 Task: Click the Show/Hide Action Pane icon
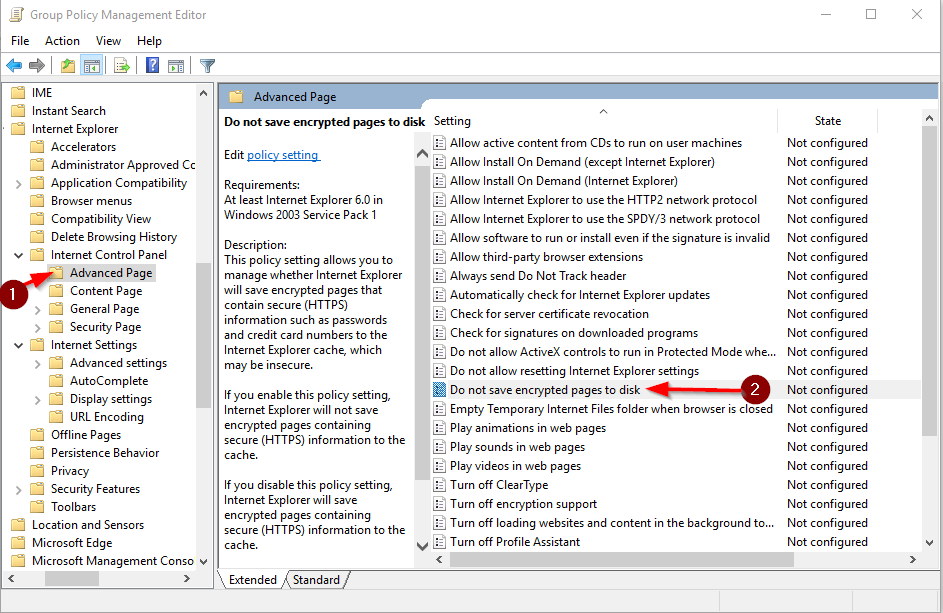176,65
